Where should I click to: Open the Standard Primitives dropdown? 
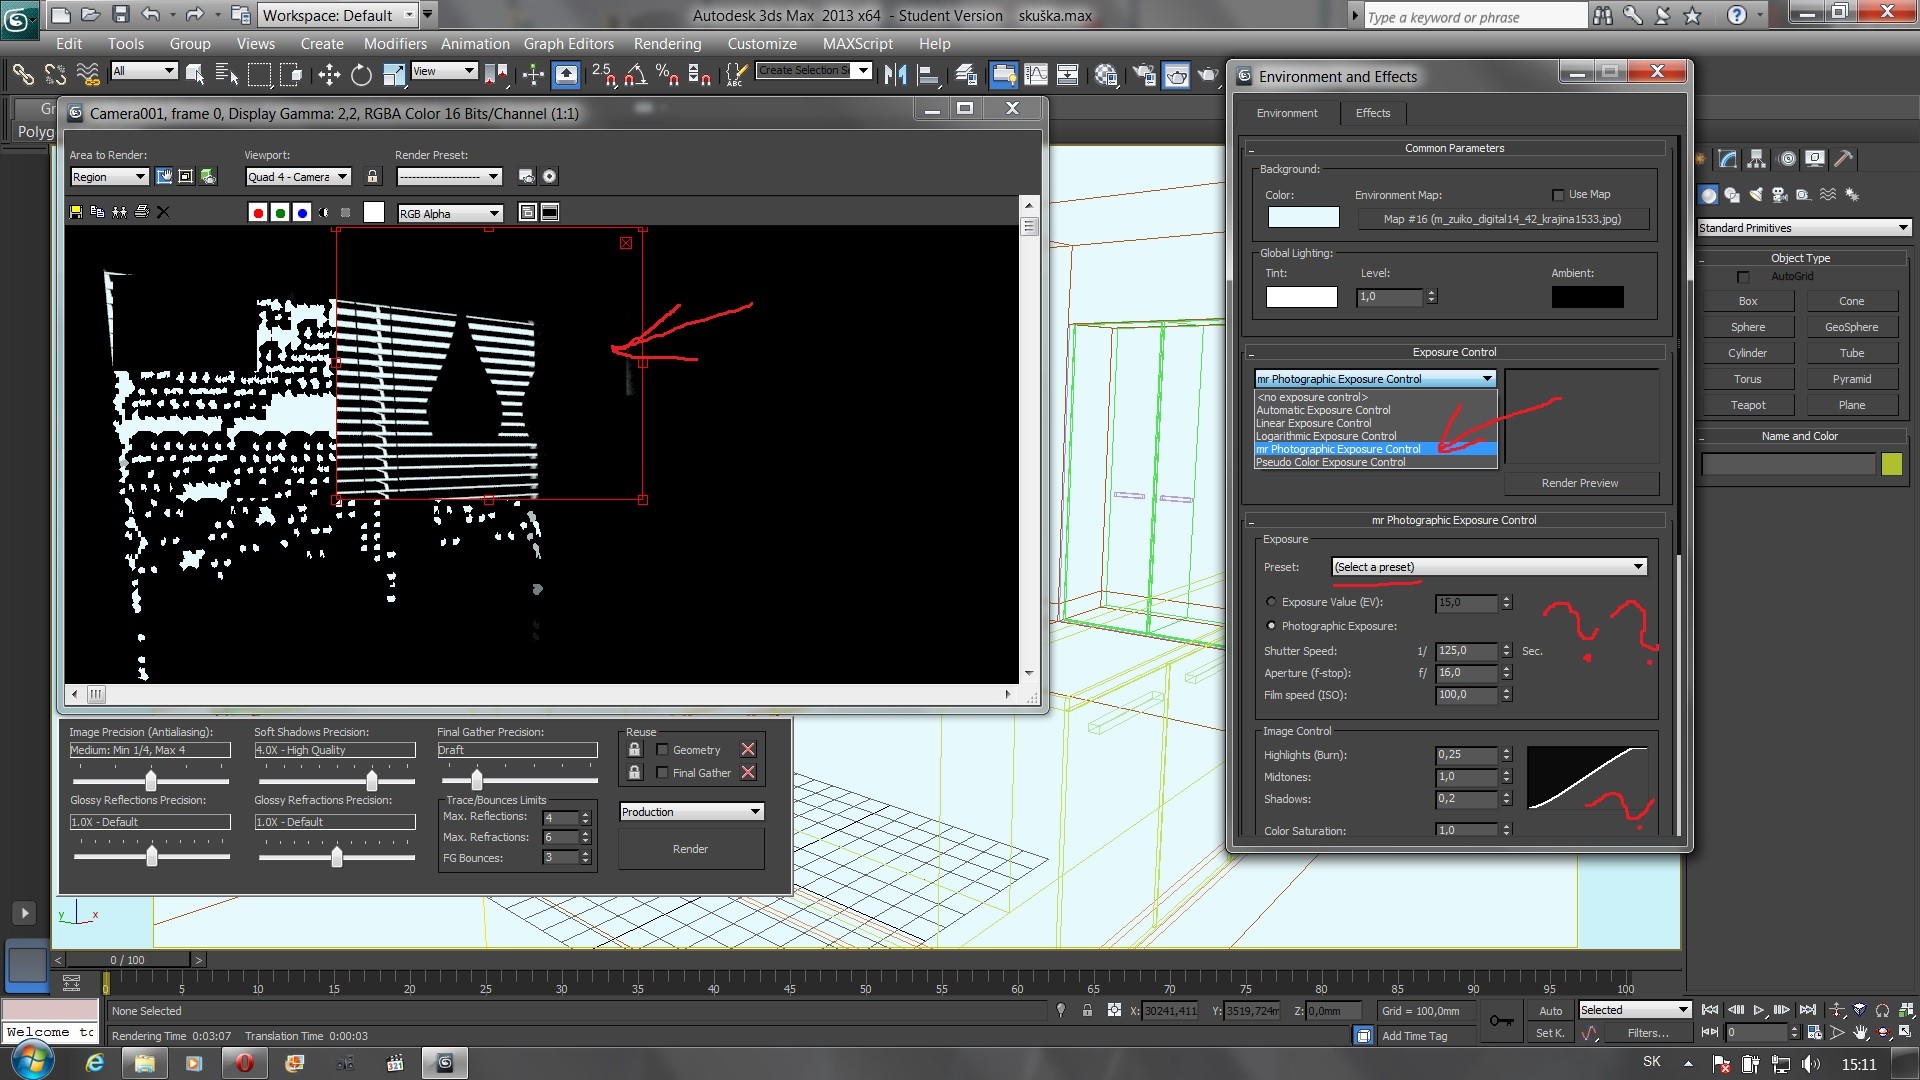pyautogui.click(x=1804, y=228)
